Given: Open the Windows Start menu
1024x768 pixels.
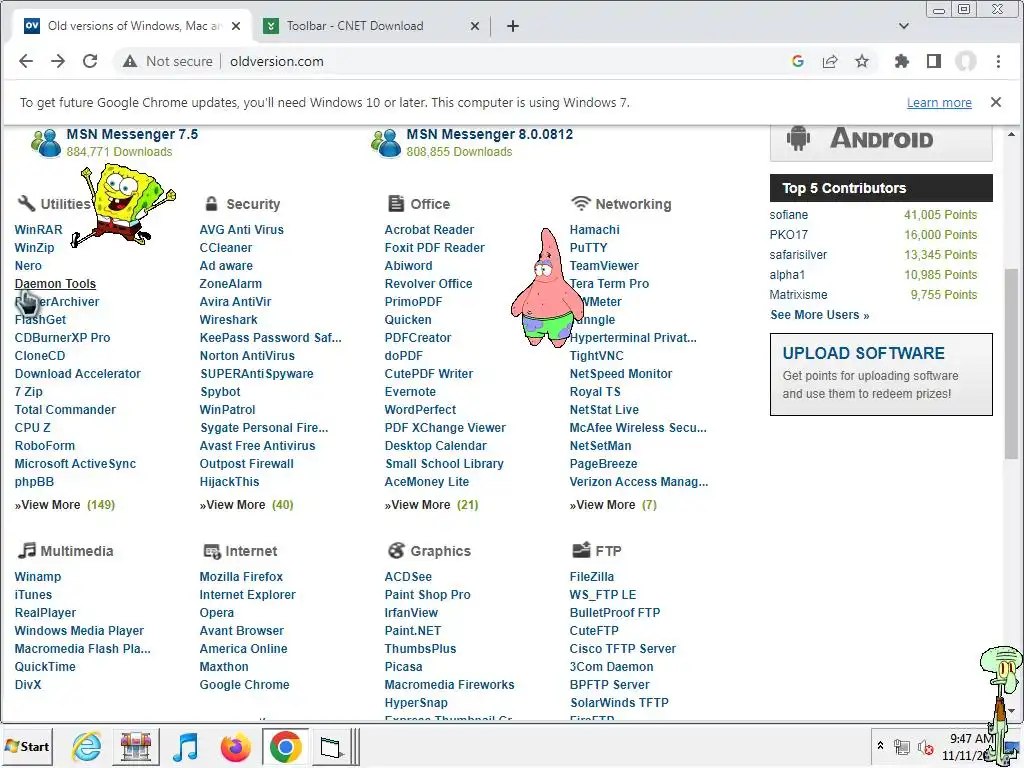Looking at the screenshot, I should (27, 746).
